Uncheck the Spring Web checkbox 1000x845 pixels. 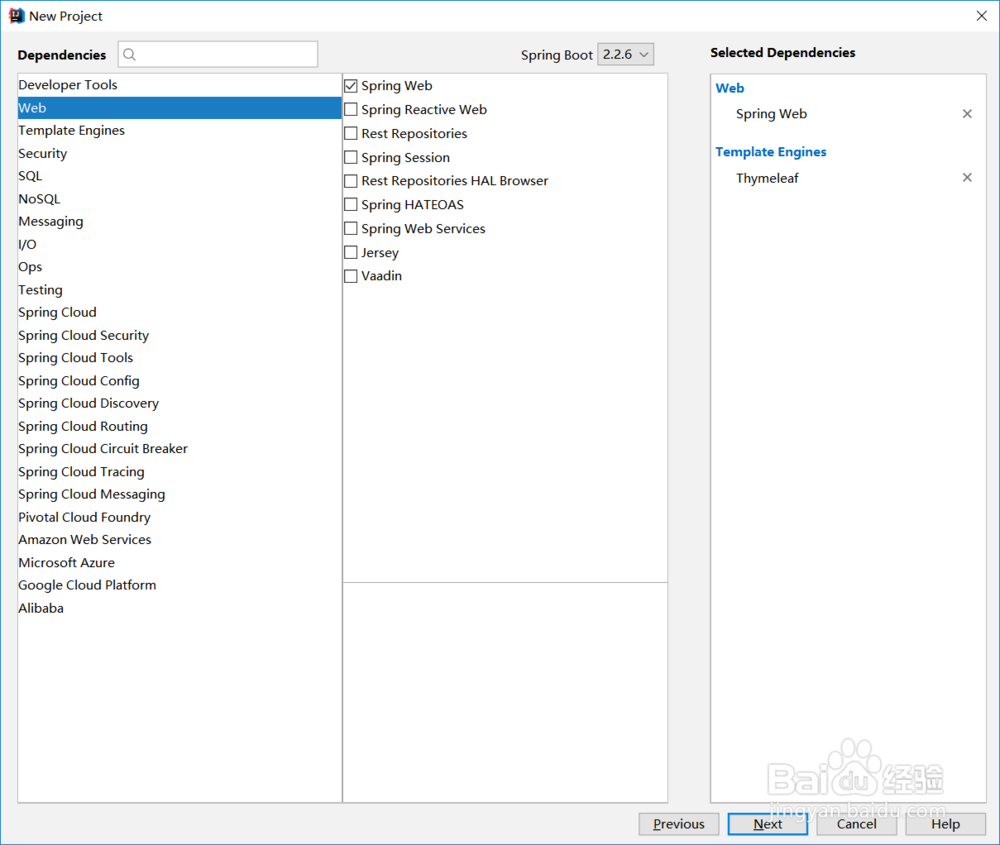click(351, 86)
